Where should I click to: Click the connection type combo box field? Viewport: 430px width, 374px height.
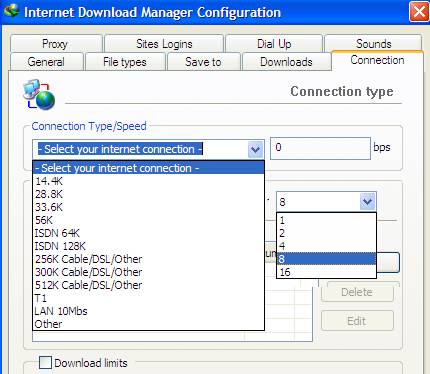(148, 149)
